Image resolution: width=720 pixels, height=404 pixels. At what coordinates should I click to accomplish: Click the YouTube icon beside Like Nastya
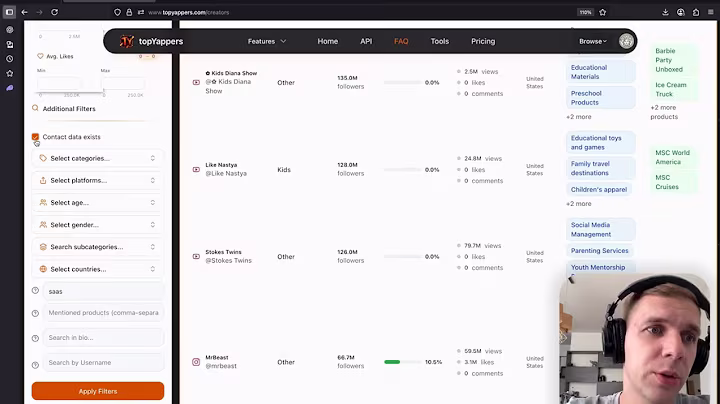[196, 169]
